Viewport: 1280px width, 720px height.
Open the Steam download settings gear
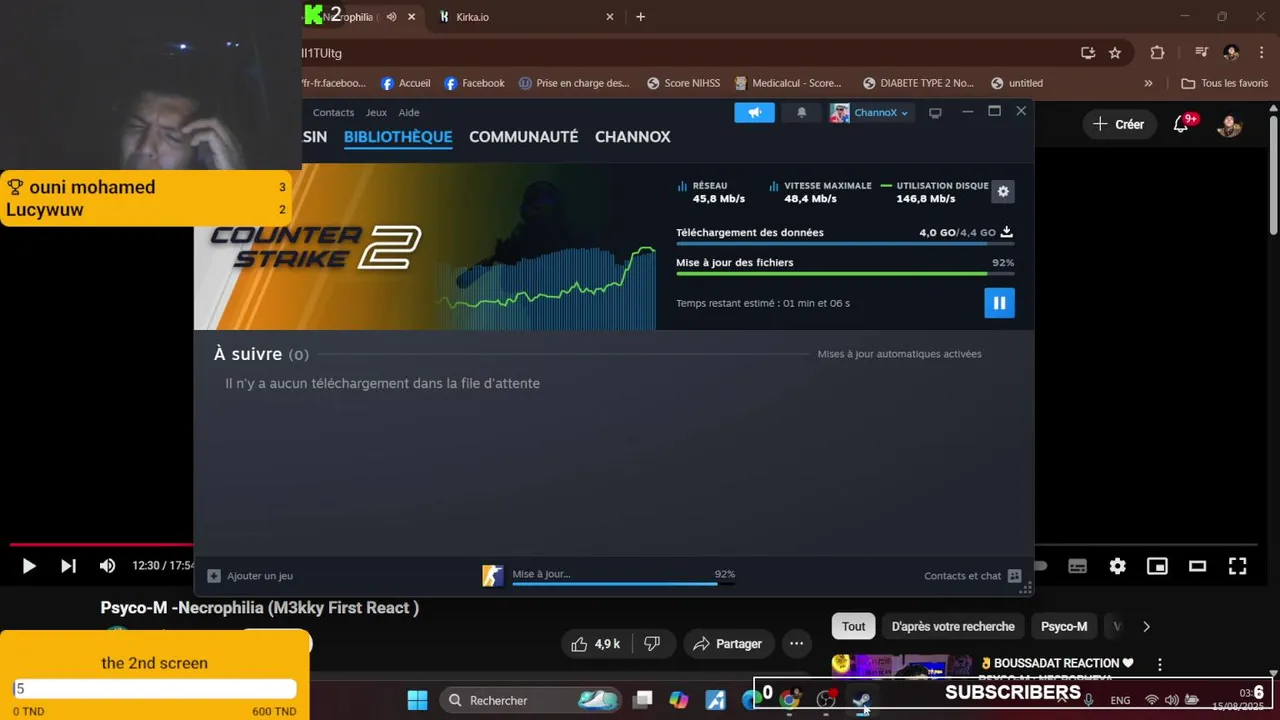[1003, 192]
